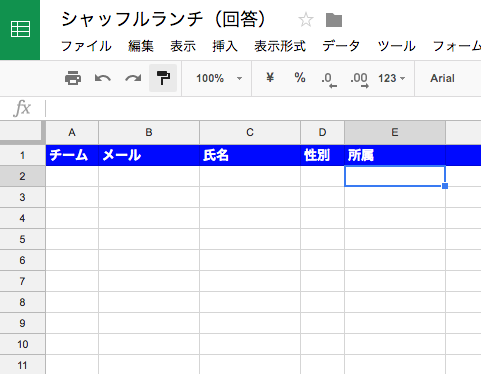
Task: Select row 10 header
Action: click(x=22, y=344)
